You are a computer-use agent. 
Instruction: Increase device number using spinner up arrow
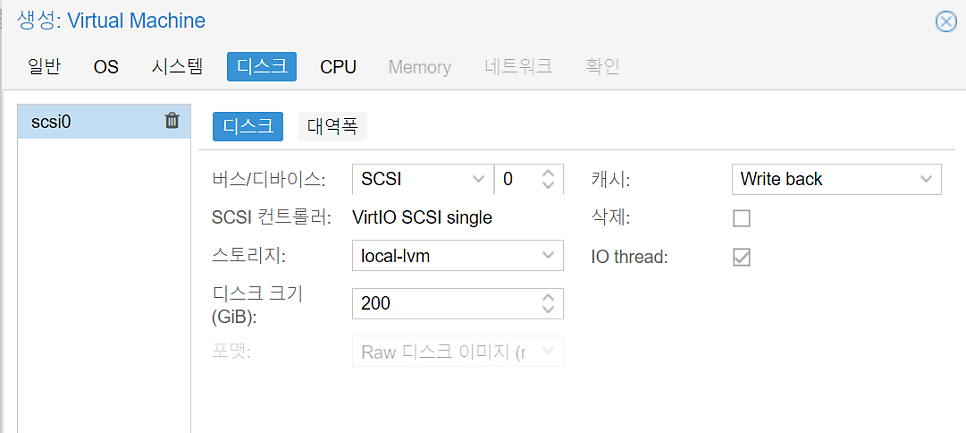(x=548, y=174)
